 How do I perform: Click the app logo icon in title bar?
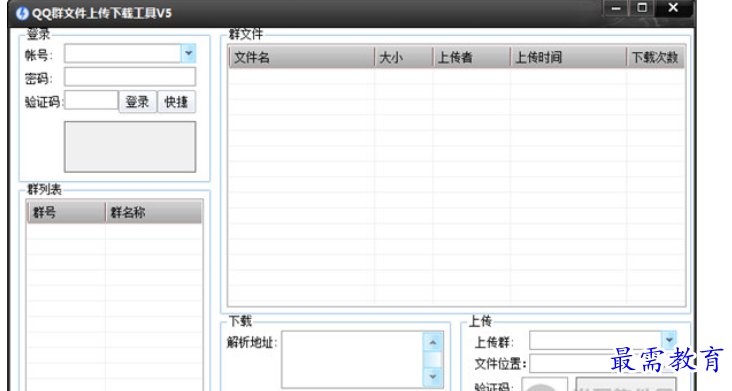(22, 13)
